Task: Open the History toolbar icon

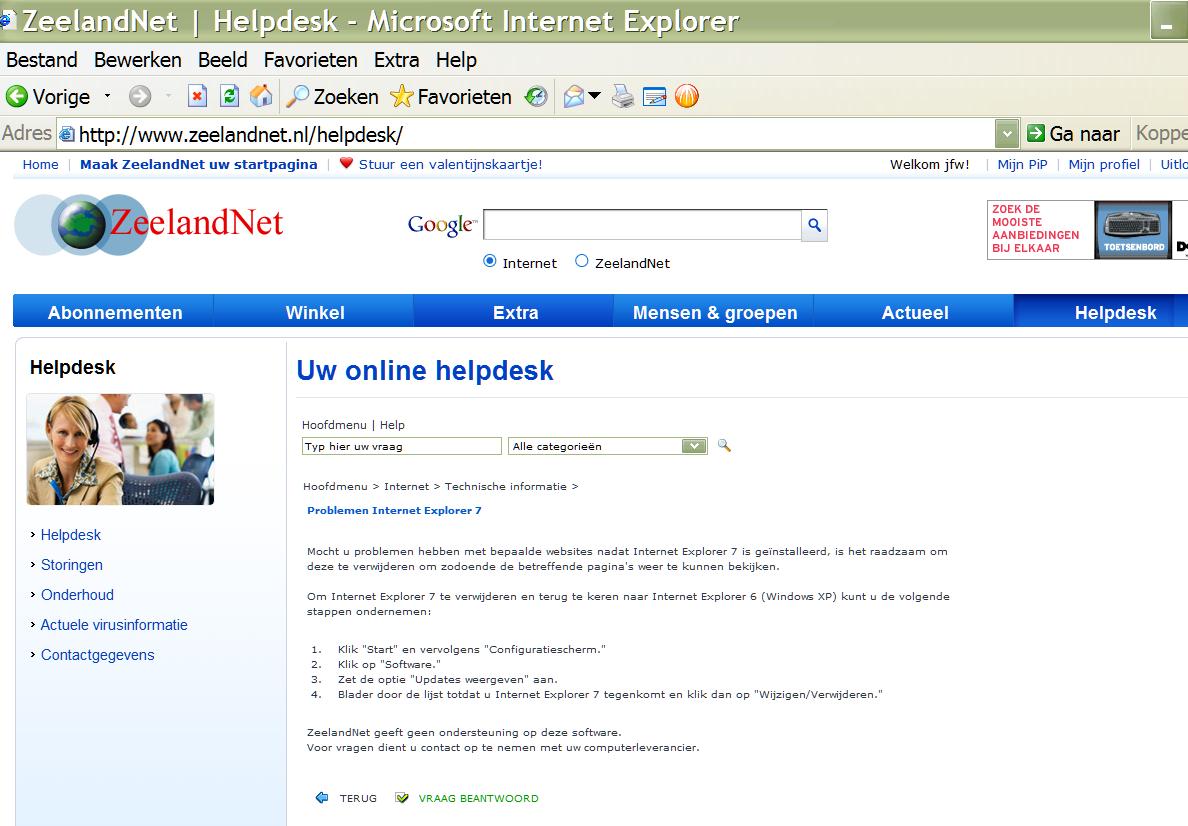Action: pyautogui.click(x=536, y=96)
